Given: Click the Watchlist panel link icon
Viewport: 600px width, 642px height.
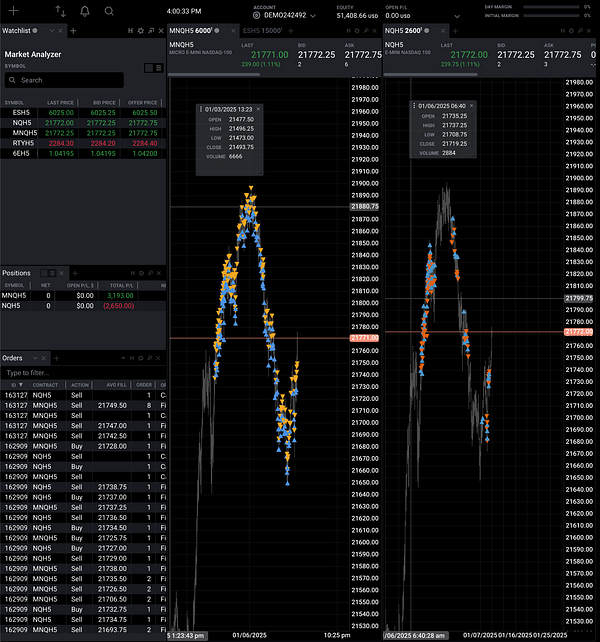Looking at the screenshot, I should point(130,31).
